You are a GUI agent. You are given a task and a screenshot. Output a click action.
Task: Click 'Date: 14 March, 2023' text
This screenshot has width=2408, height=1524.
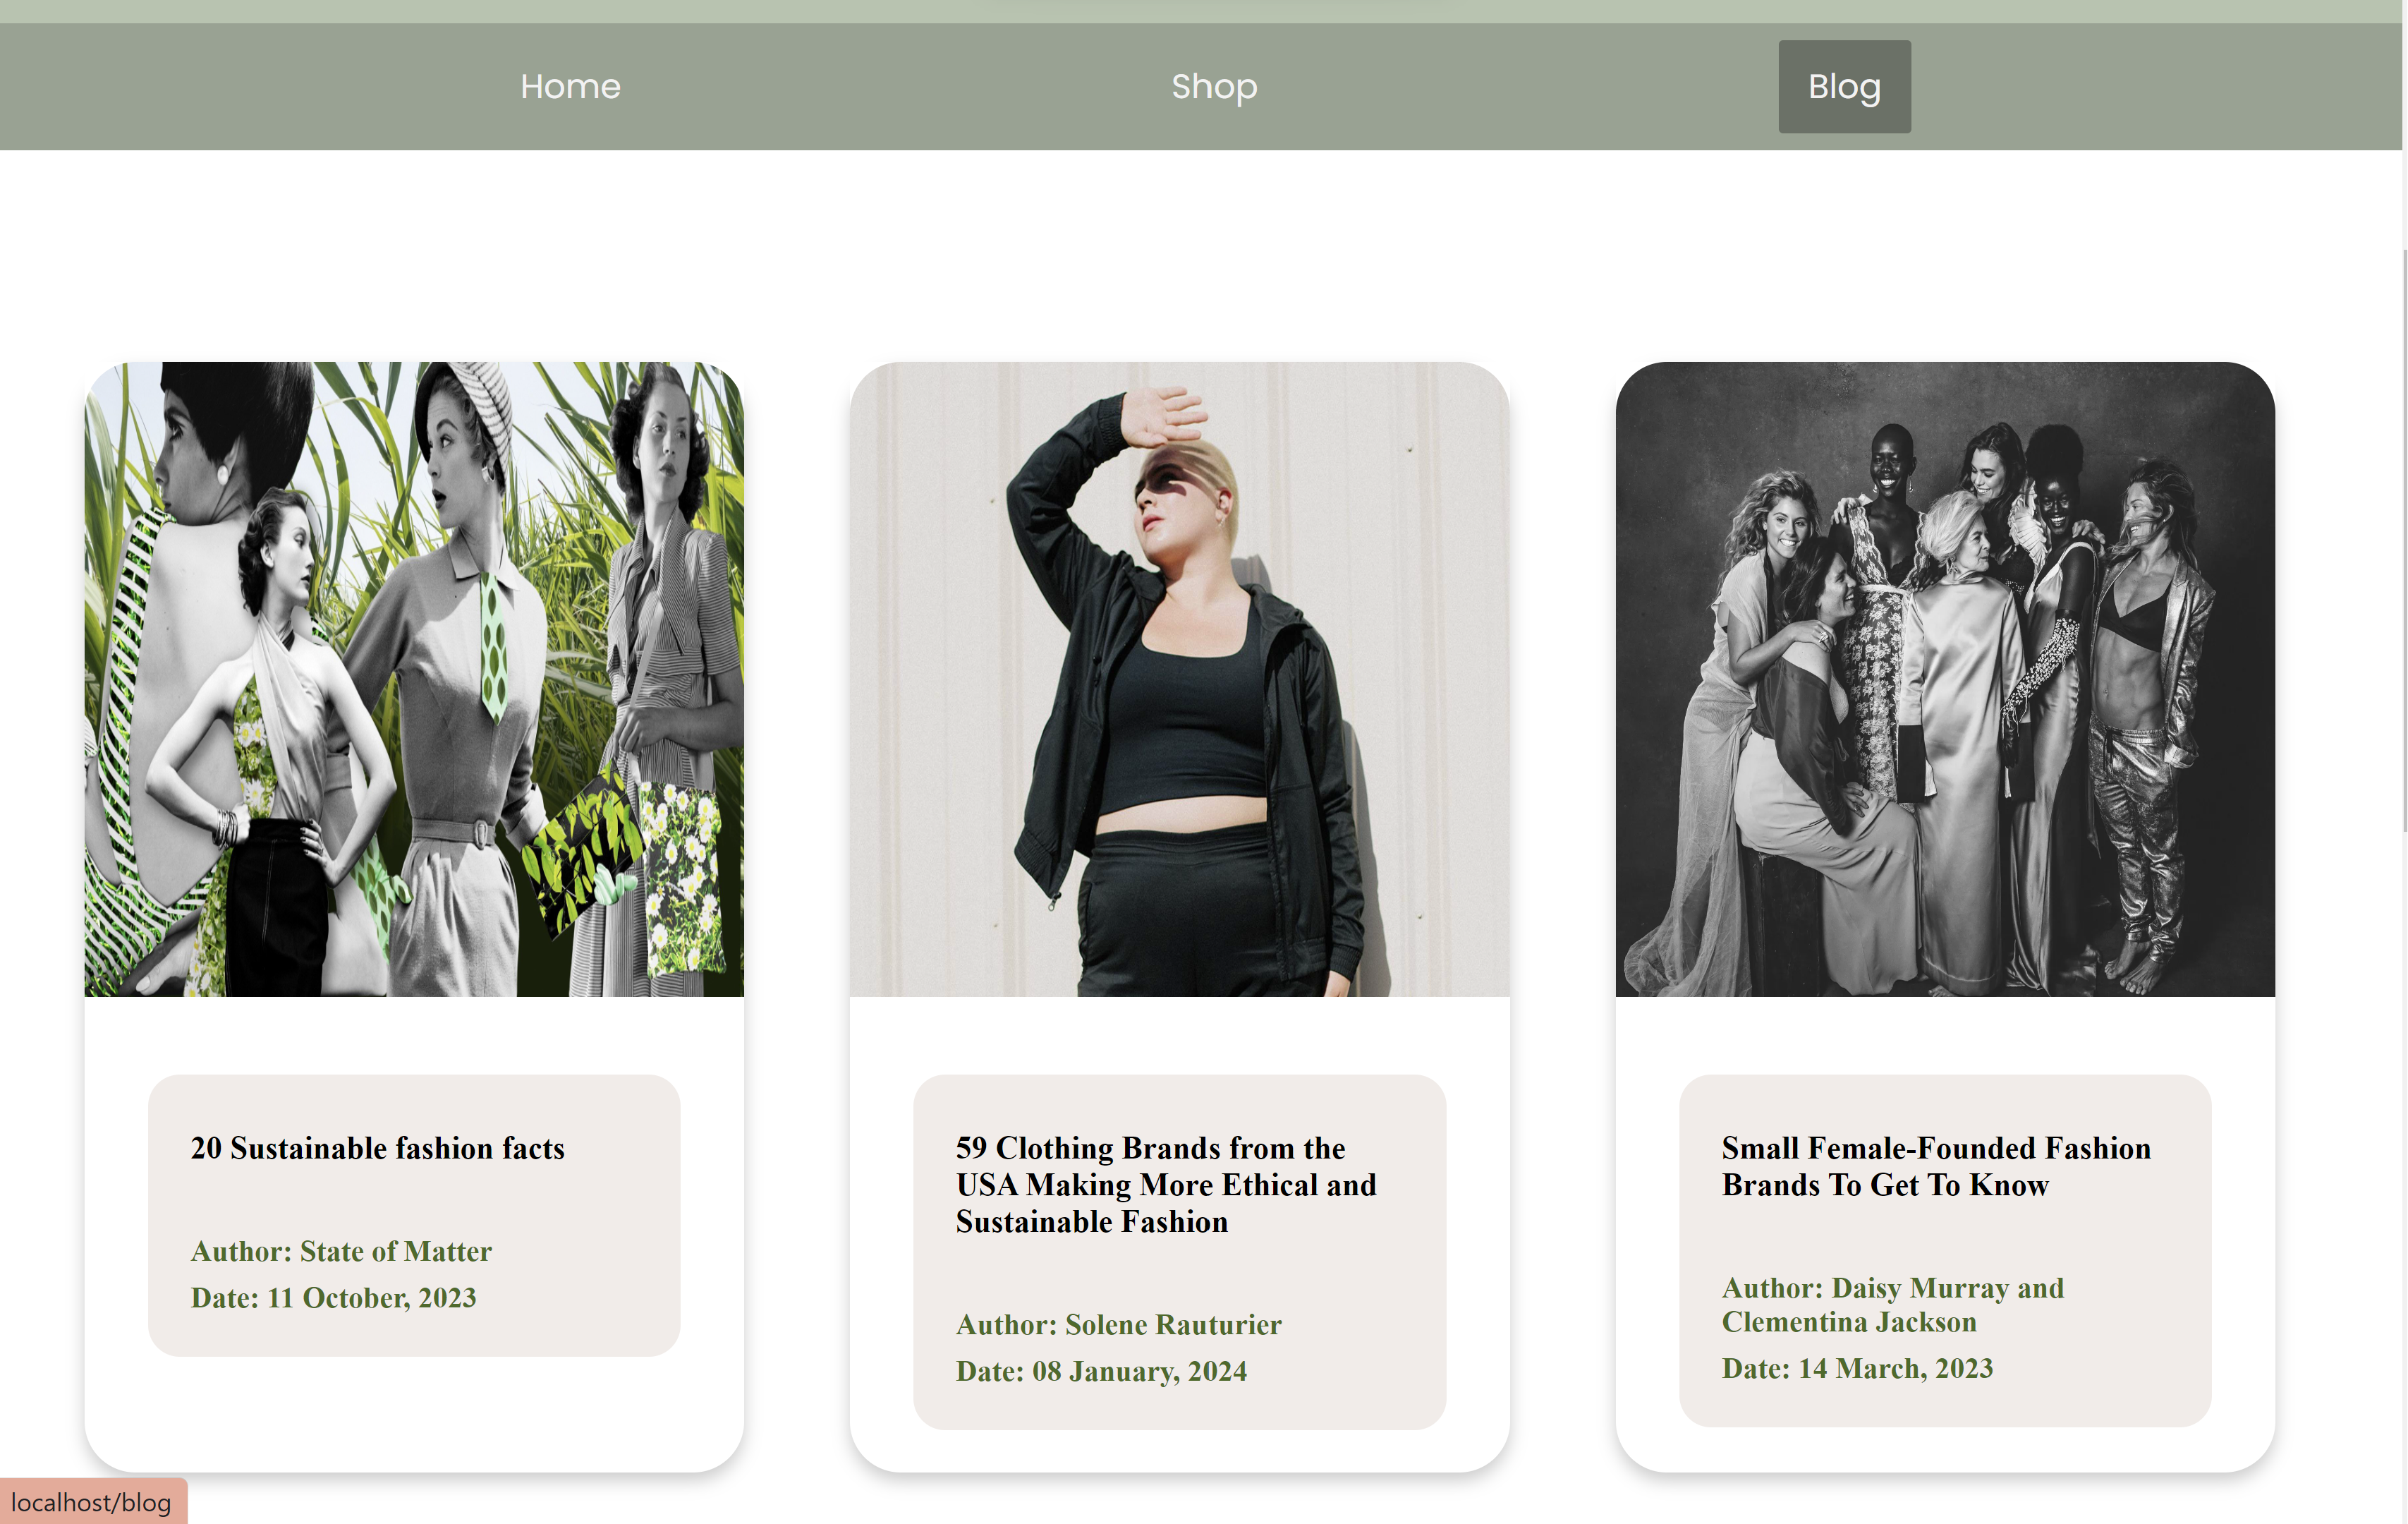click(1857, 1368)
